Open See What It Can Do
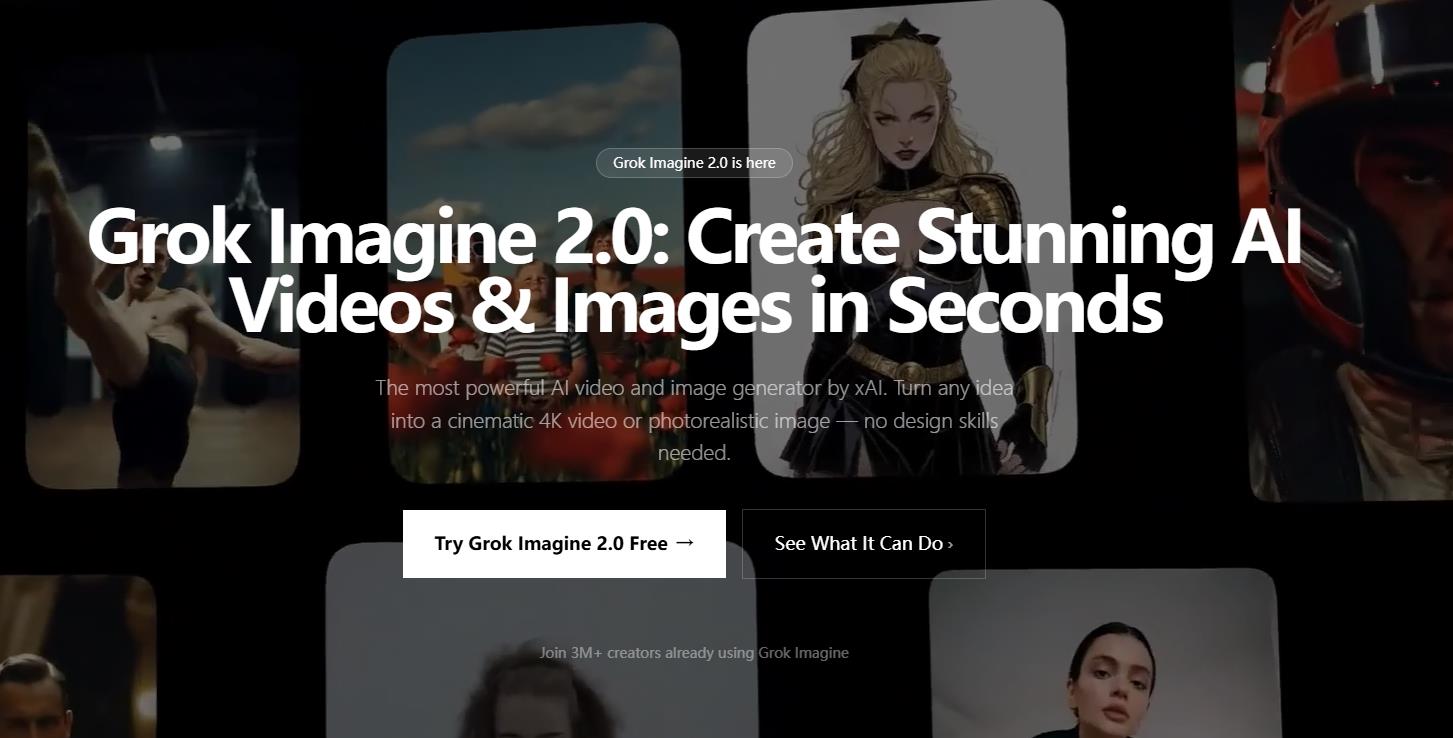Viewport: 1453px width, 738px height. click(x=862, y=544)
